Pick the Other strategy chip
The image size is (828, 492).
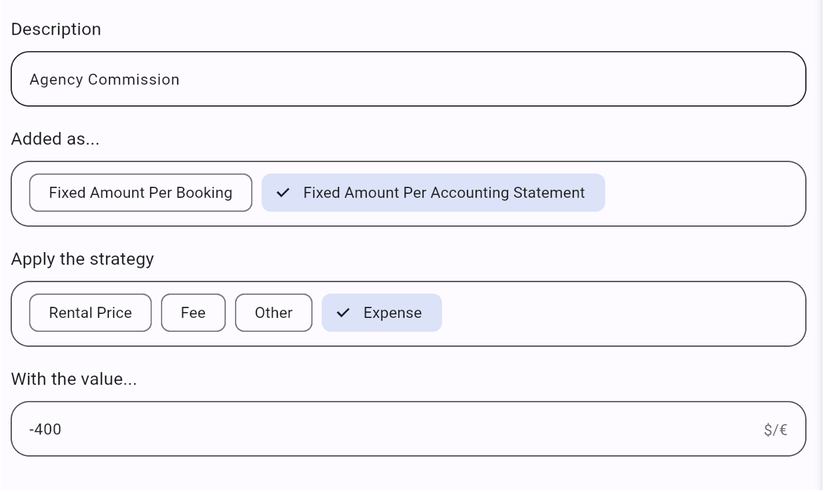click(273, 313)
